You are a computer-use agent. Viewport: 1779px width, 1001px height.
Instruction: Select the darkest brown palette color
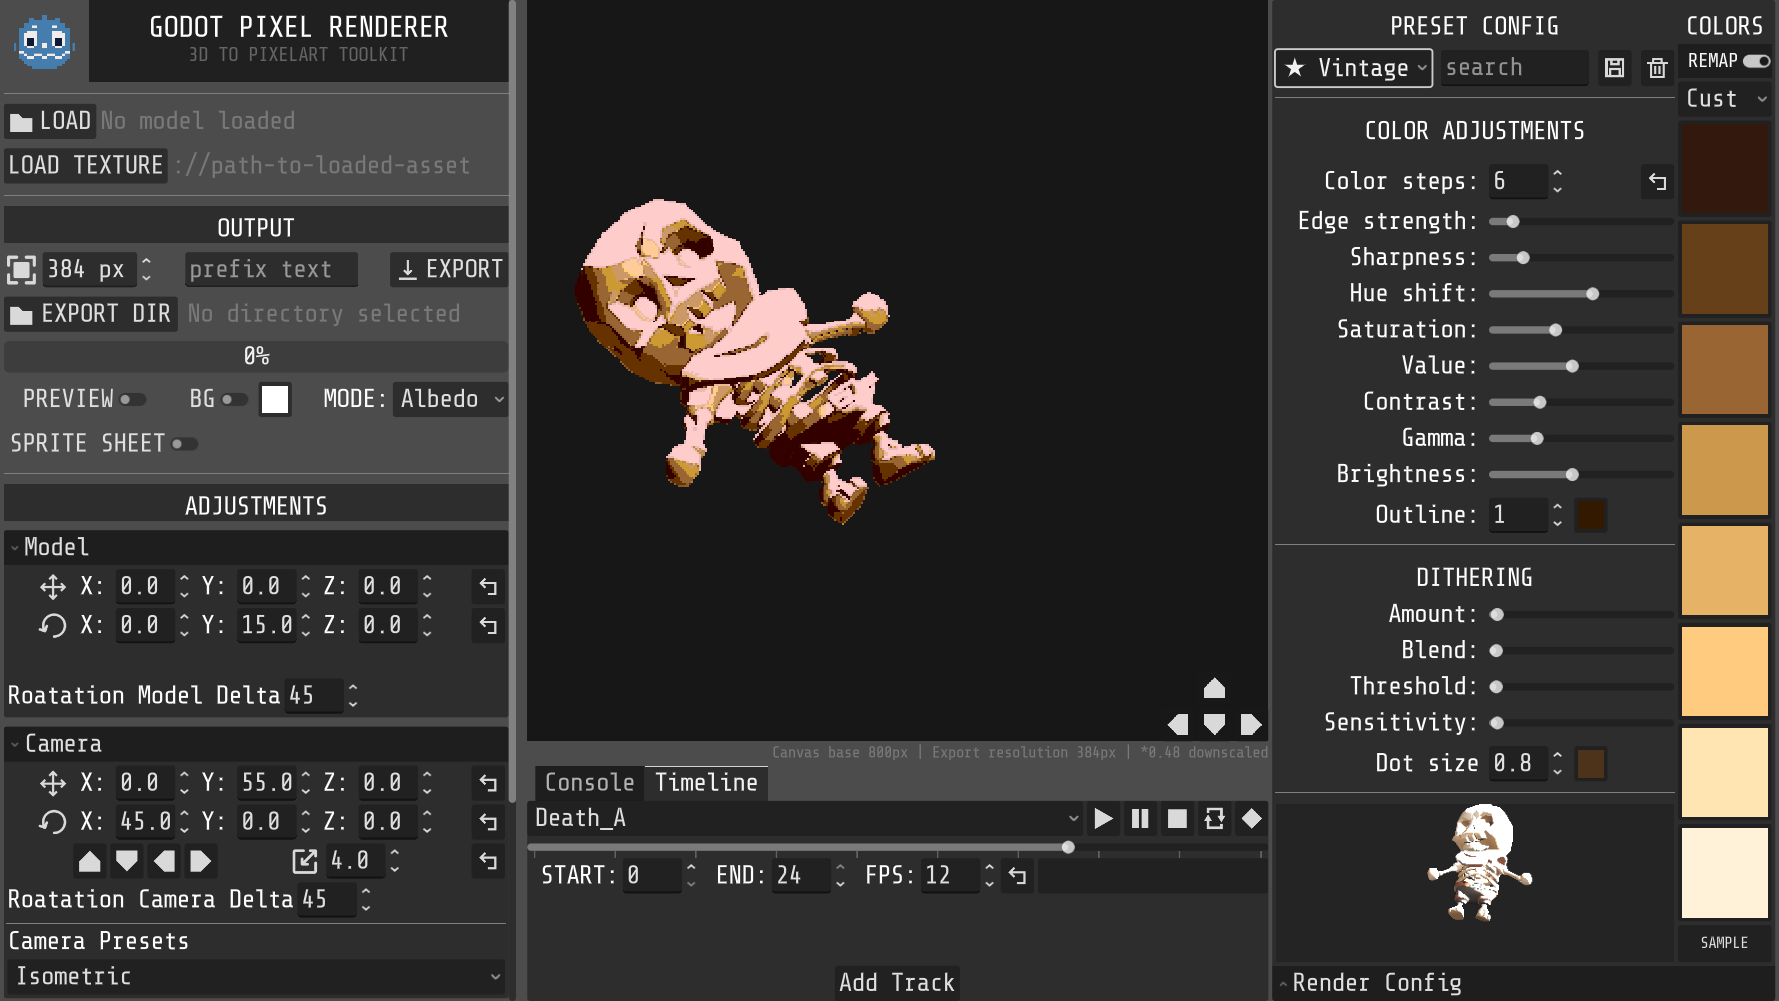[1725, 168]
